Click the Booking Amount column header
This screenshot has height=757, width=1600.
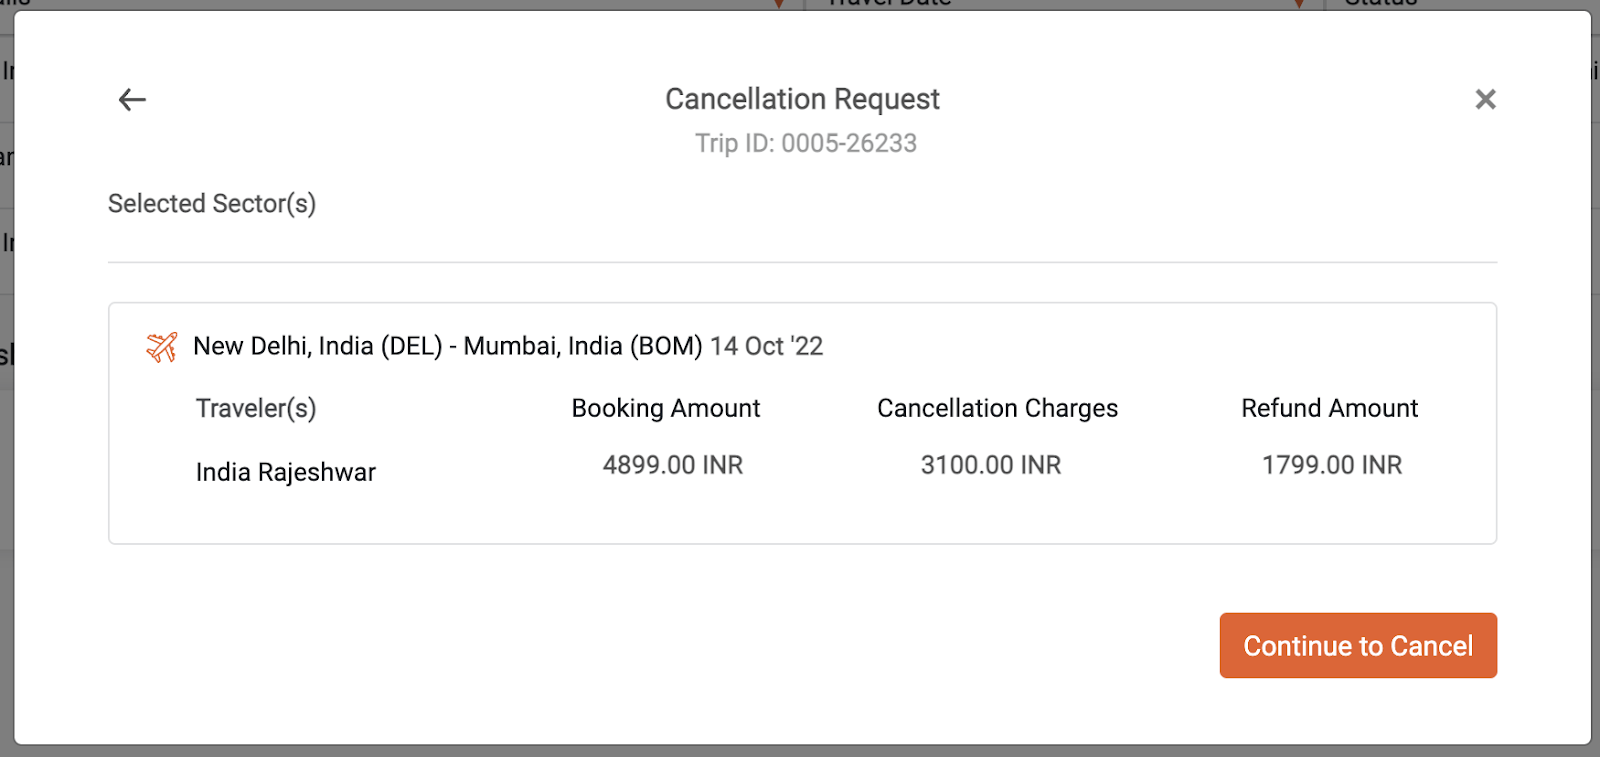666,408
